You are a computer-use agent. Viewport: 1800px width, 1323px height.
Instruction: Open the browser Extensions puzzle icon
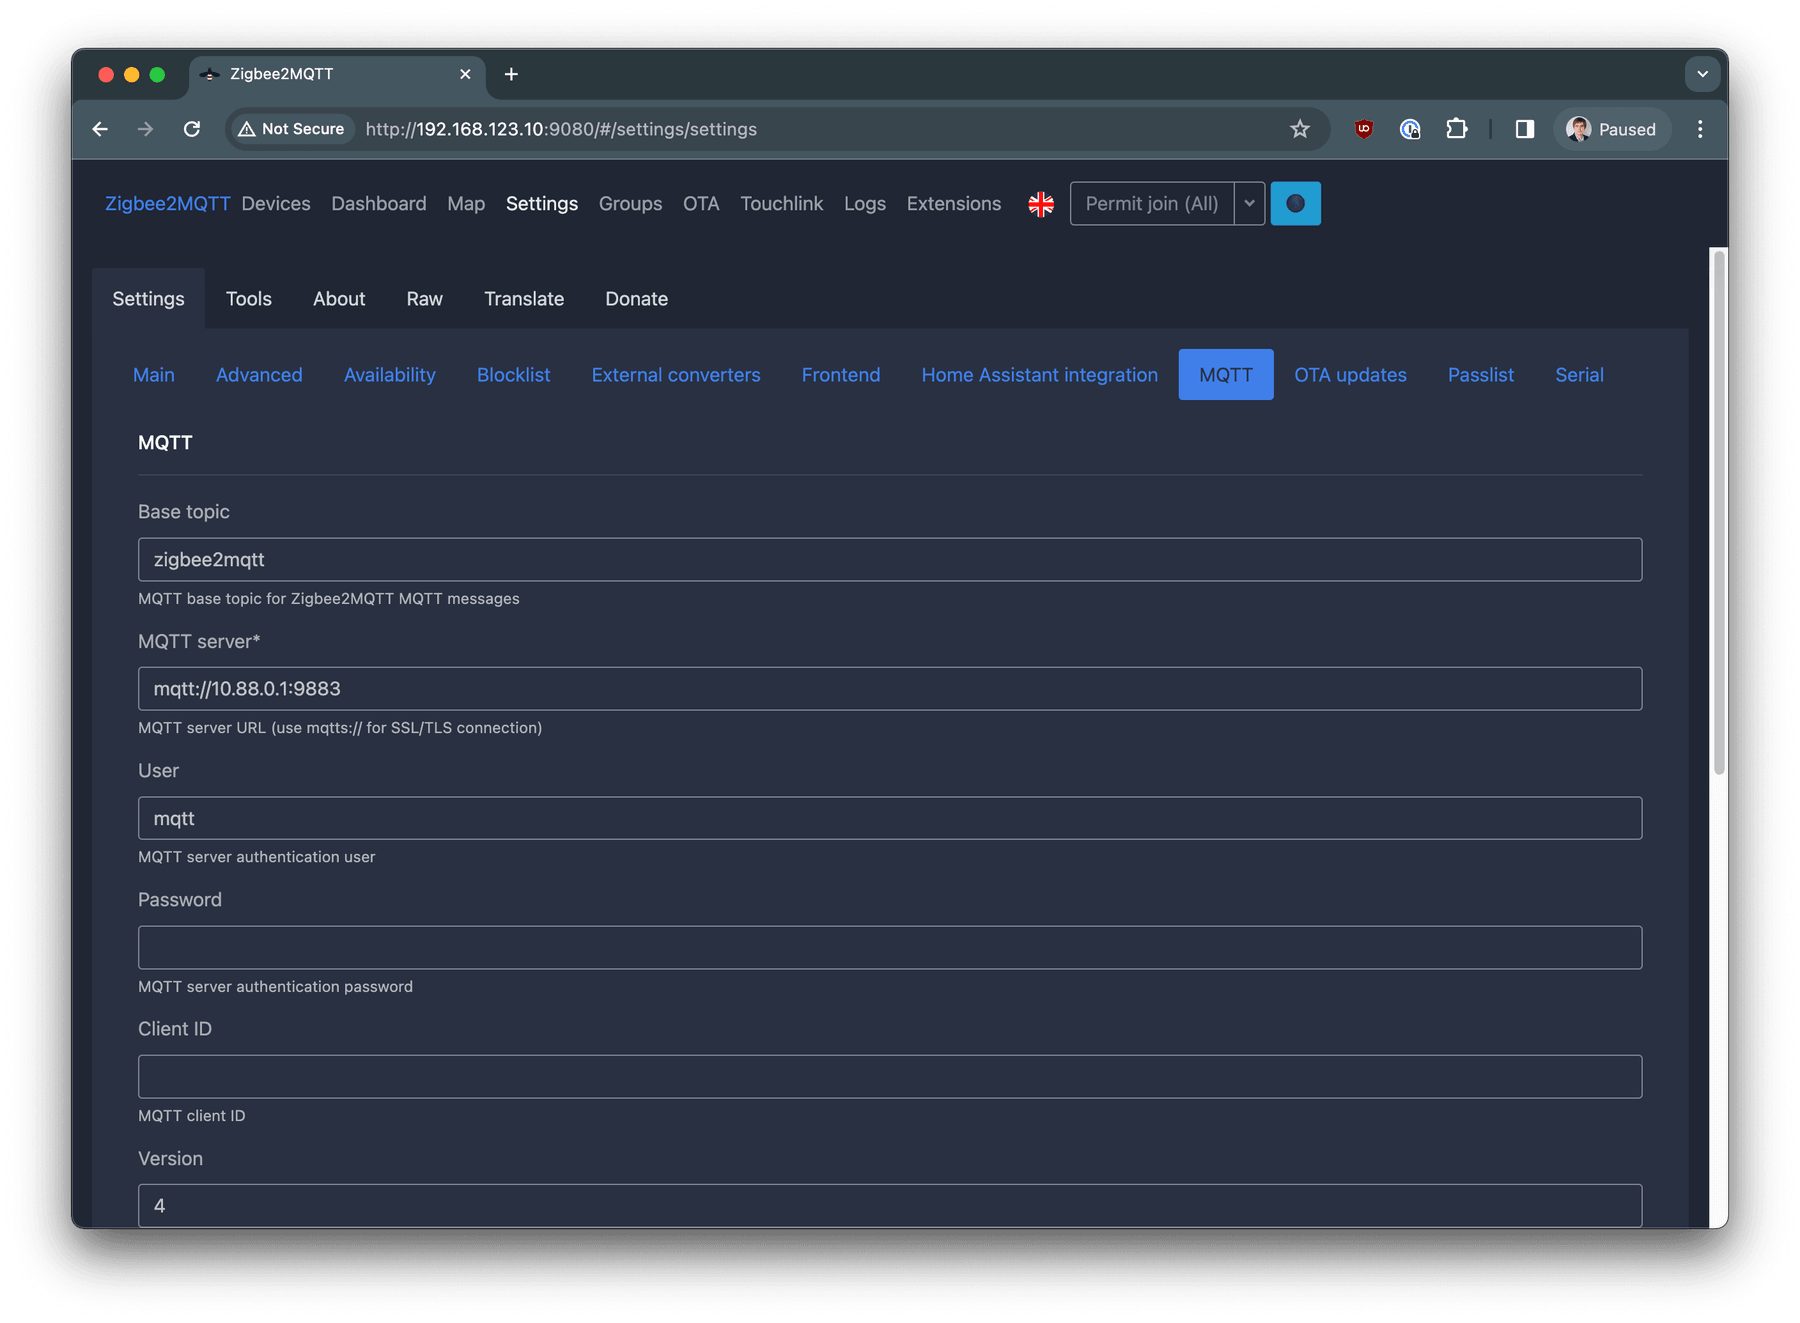point(1457,129)
